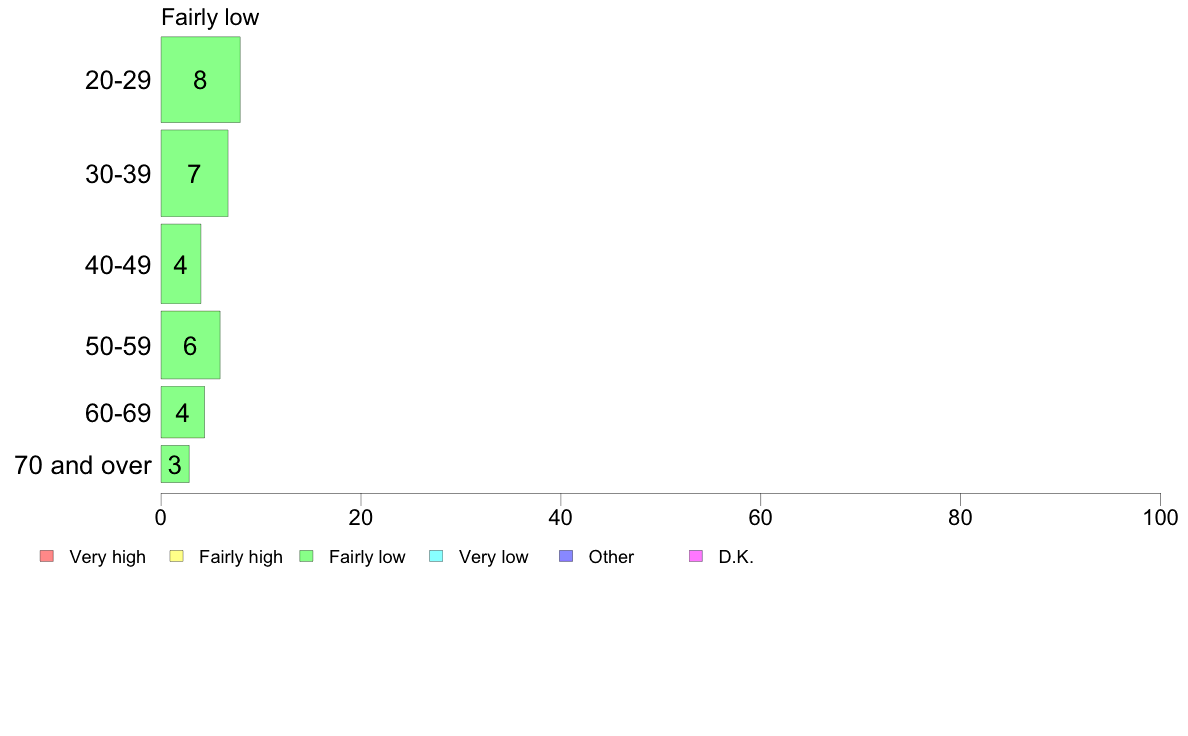Select the 60-69 bar showing 4
Image resolution: width=1188 pixels, height=736 pixels.
pyautogui.click(x=183, y=412)
